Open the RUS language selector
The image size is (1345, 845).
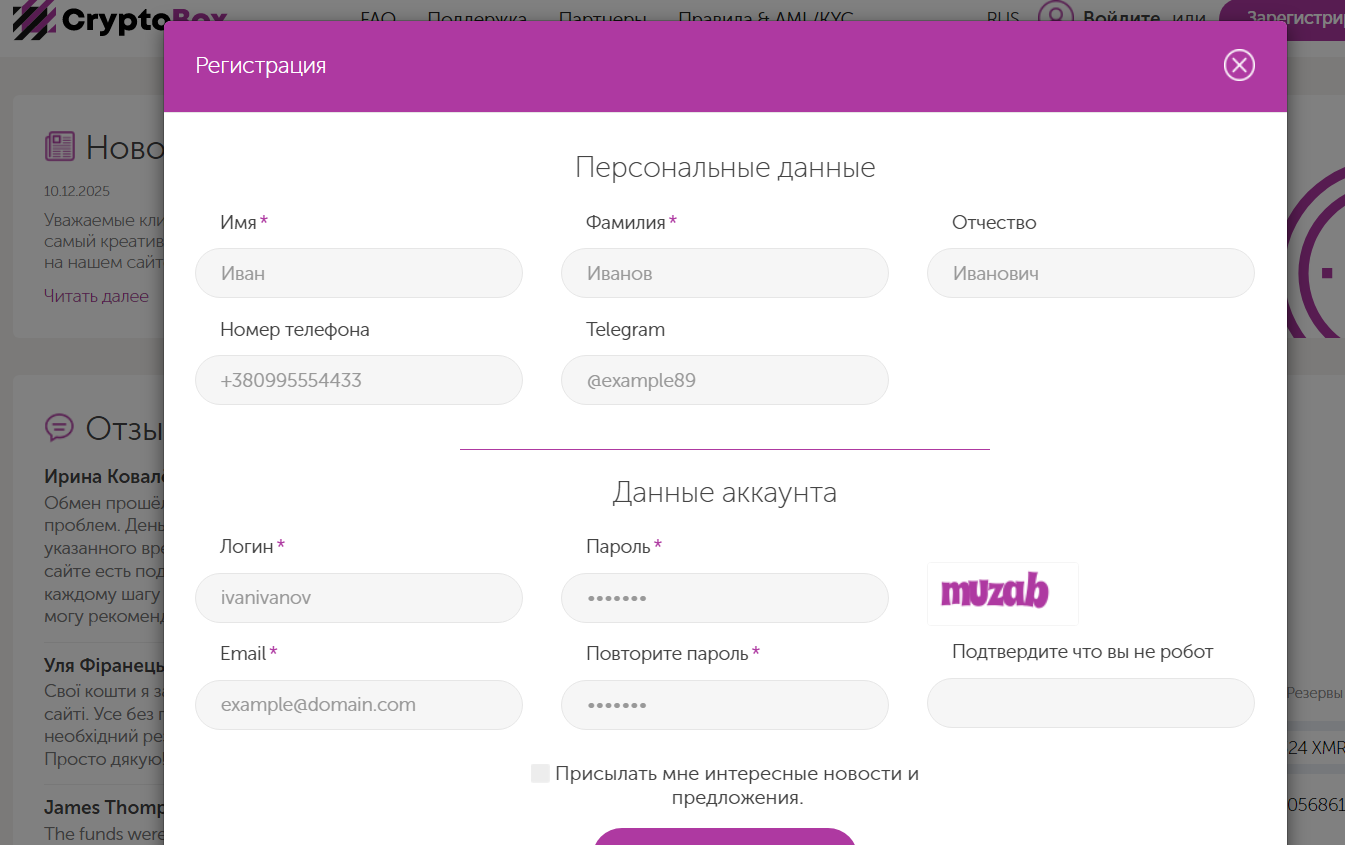point(1002,18)
